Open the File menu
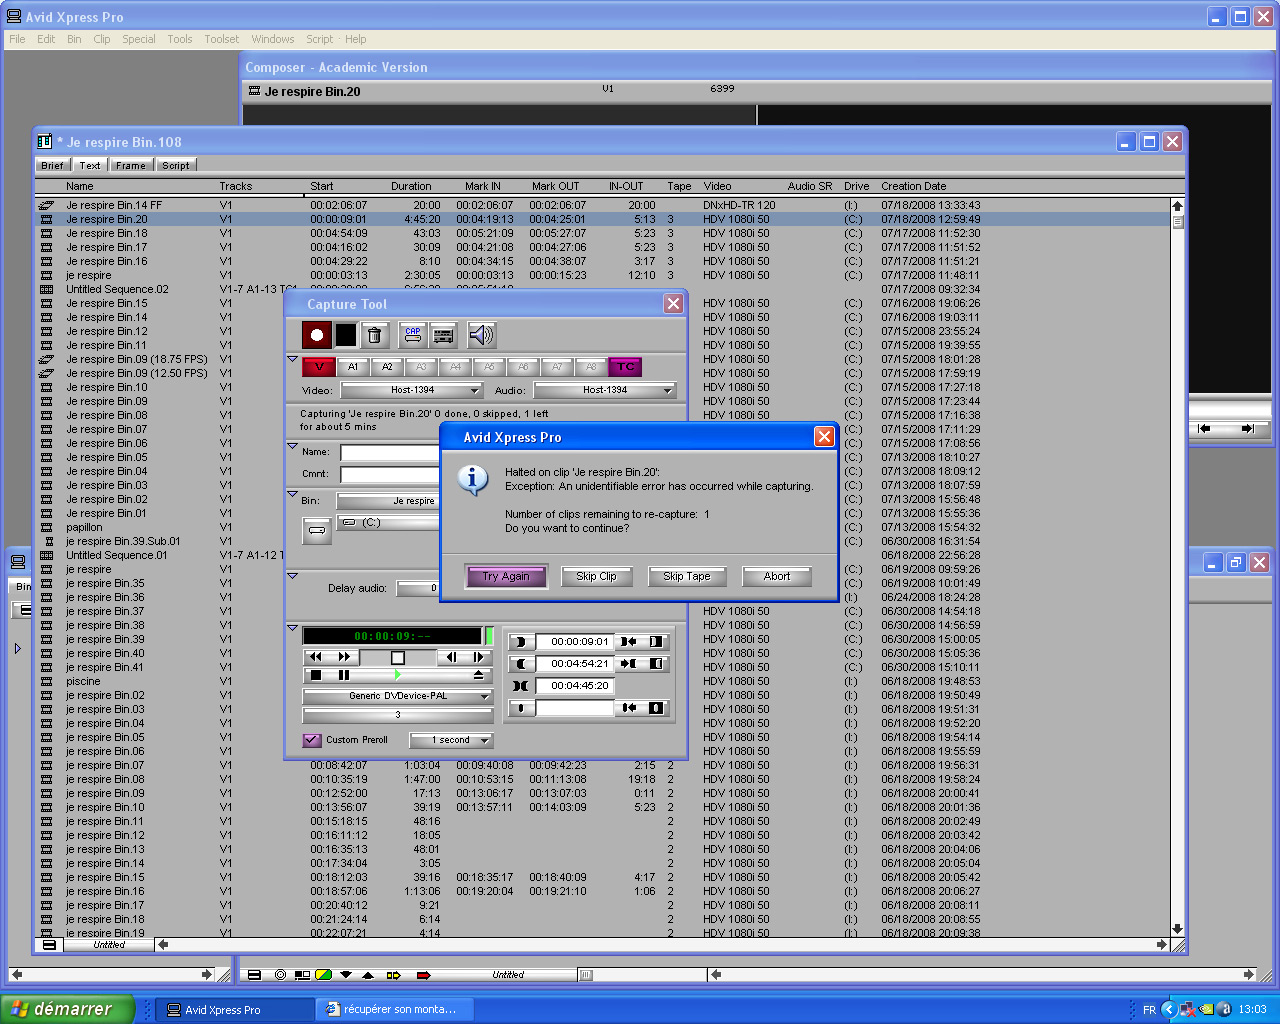Screen dimensions: 1280x1024 coord(17,39)
